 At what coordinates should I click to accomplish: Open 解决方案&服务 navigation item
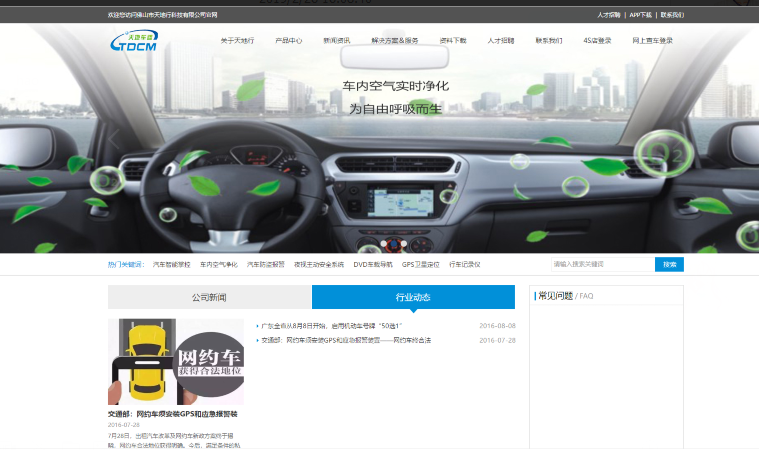click(394, 41)
